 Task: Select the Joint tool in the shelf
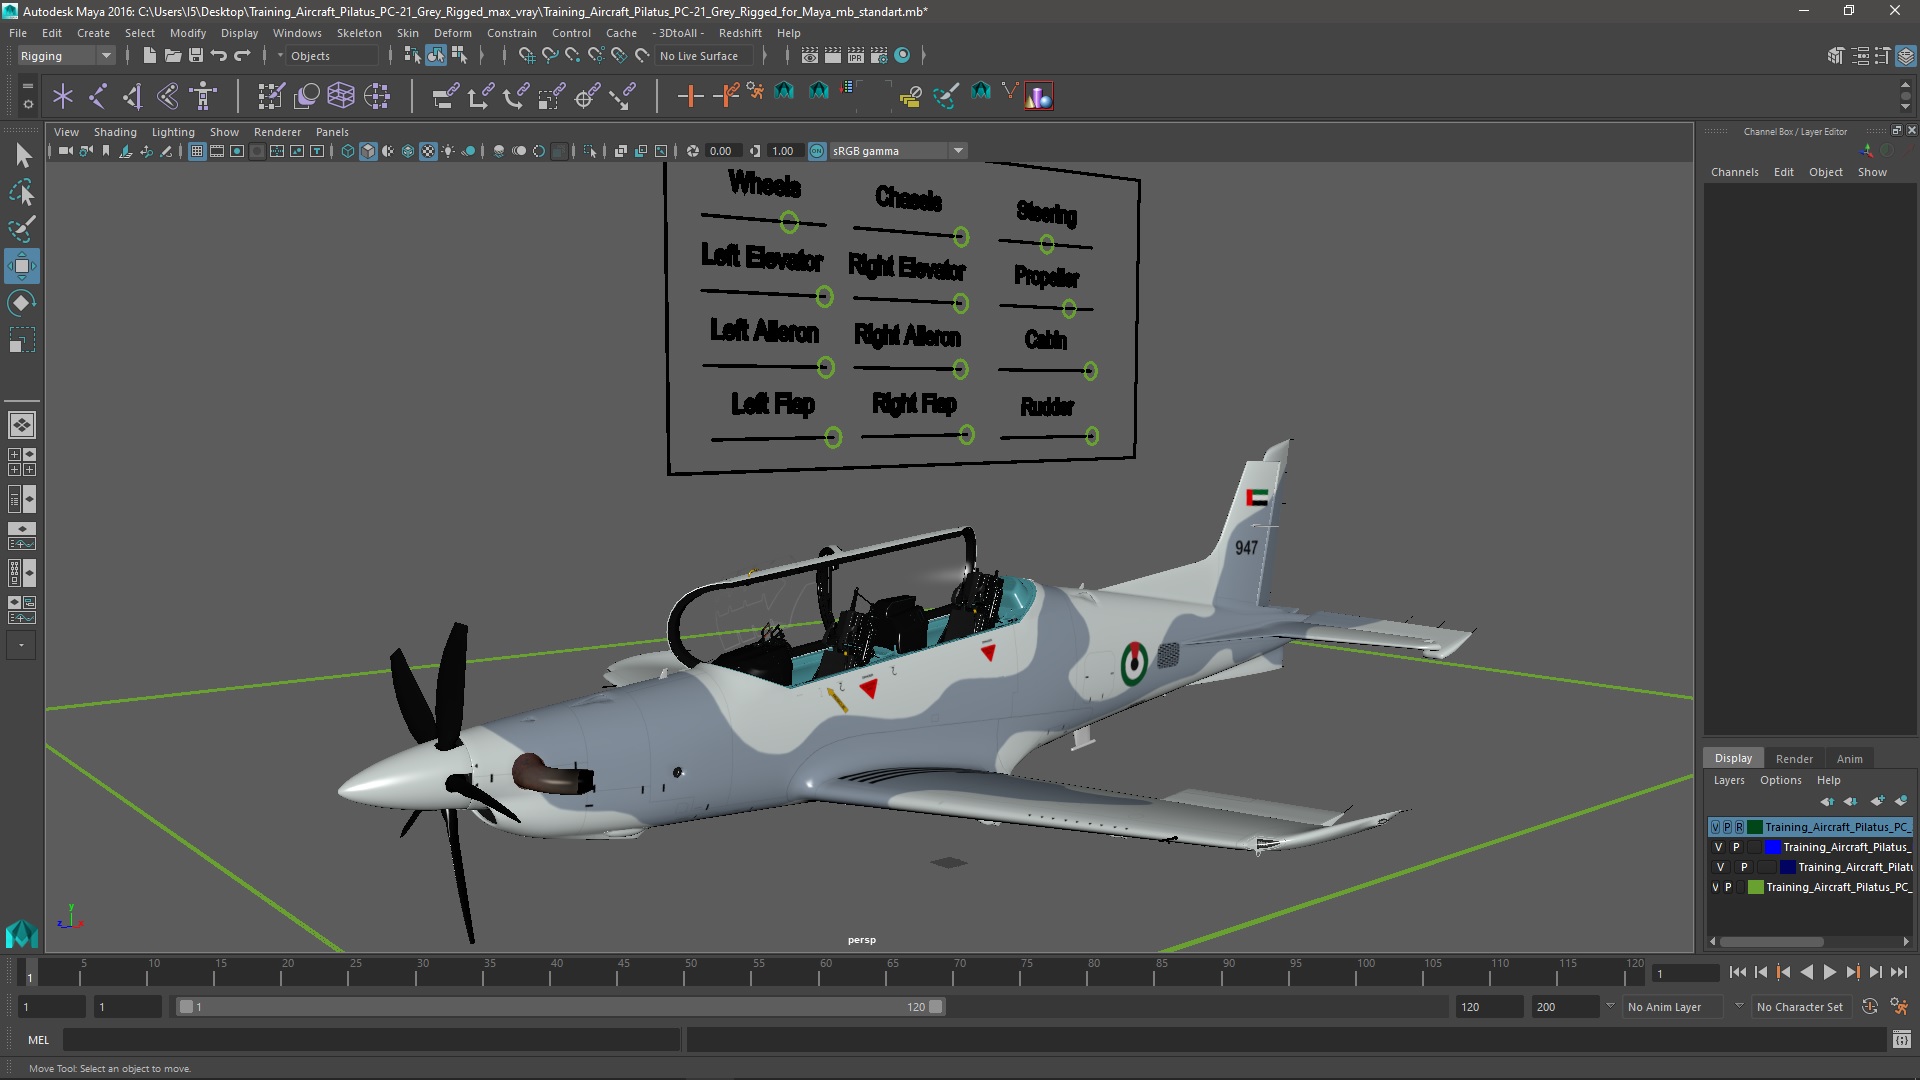[x=98, y=96]
